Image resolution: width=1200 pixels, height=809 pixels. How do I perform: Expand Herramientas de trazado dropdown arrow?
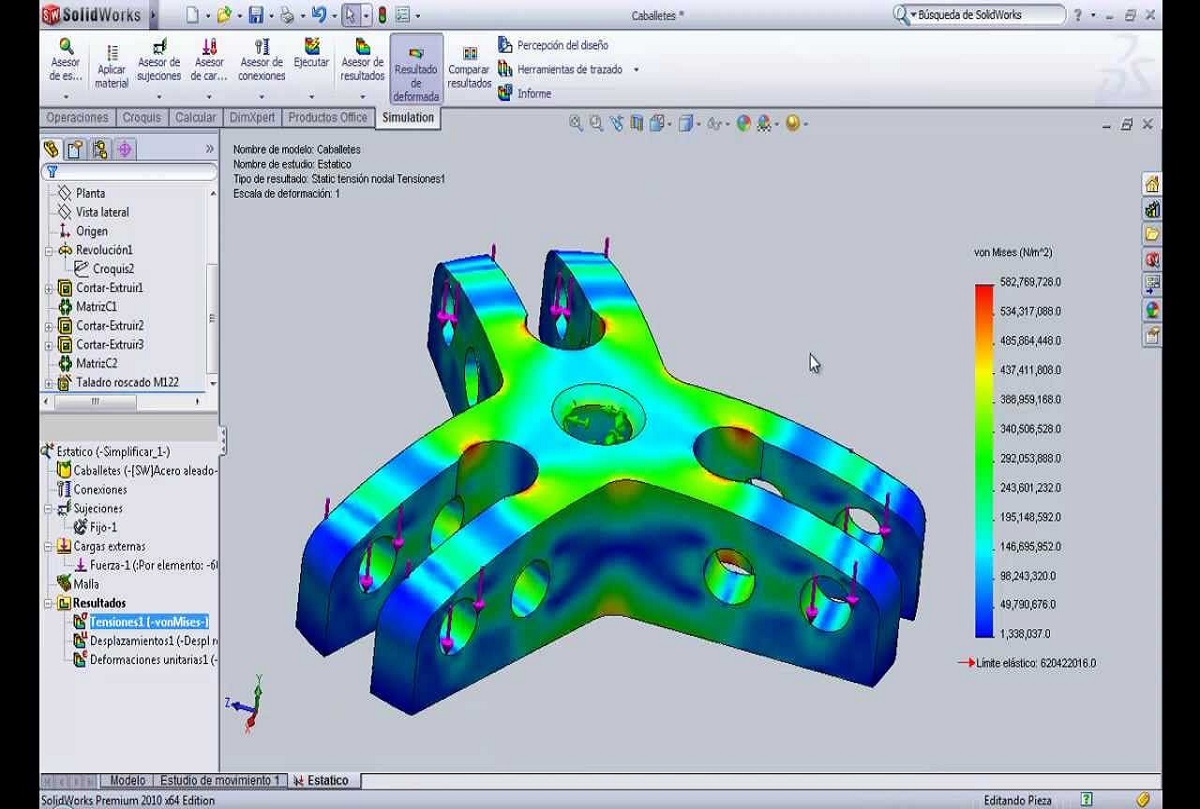(637, 70)
